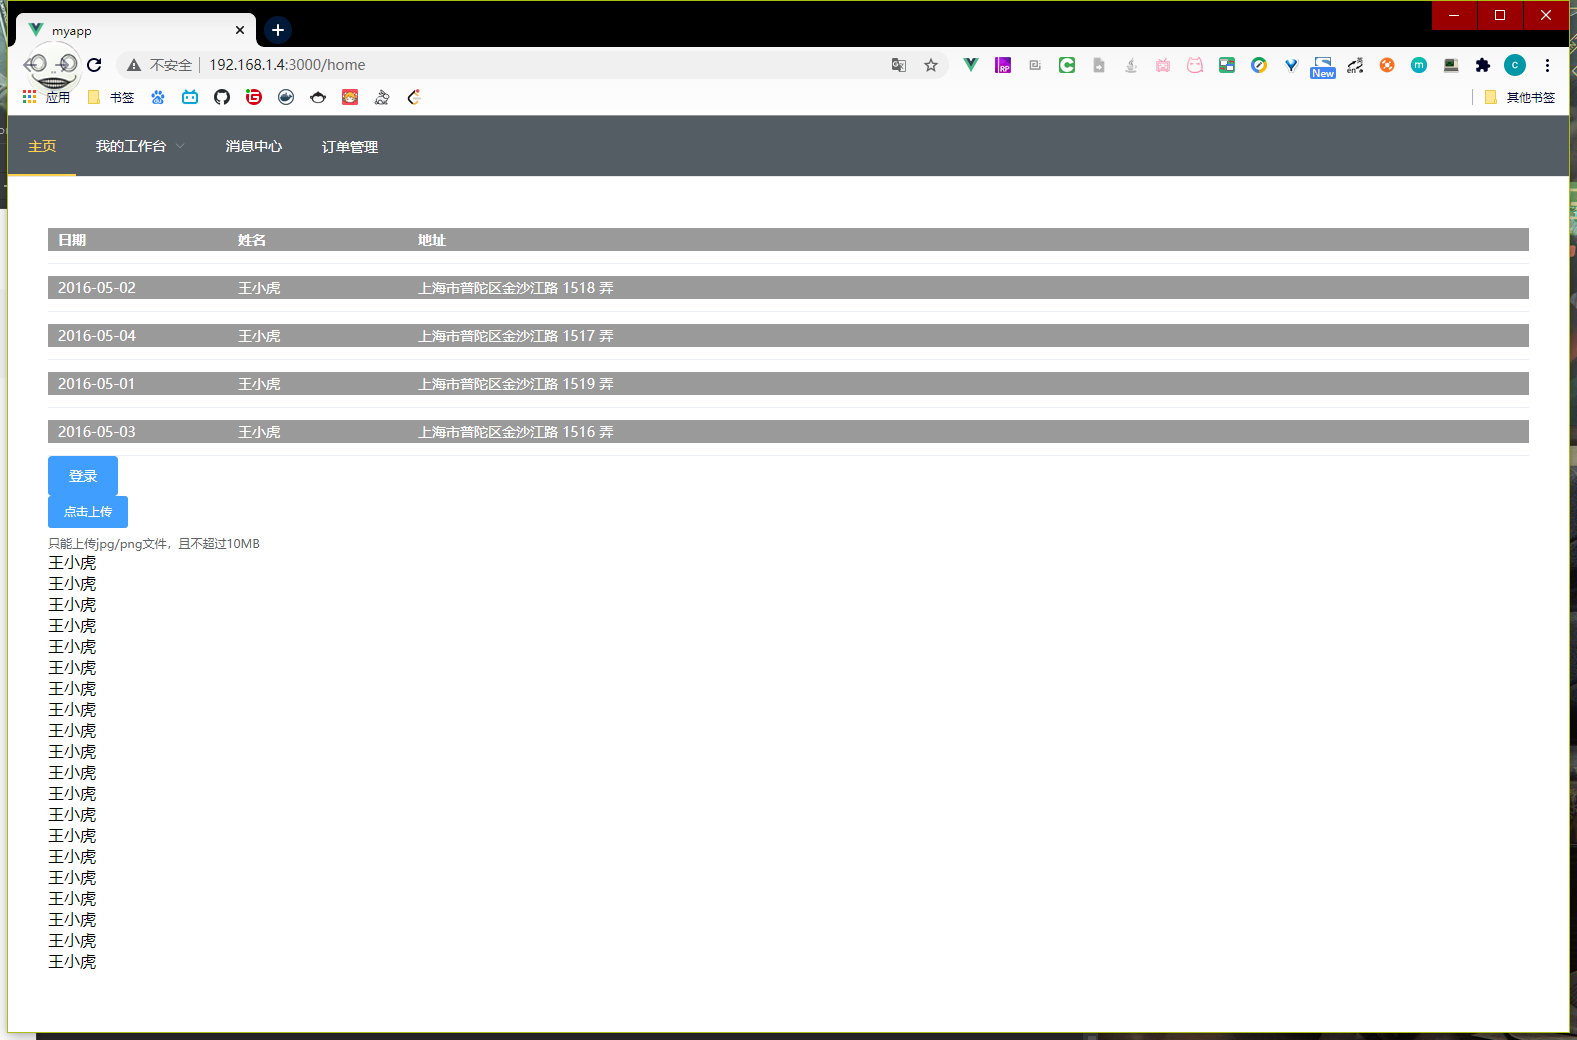
Task: Click the Axure RP extension icon
Action: (1003, 65)
